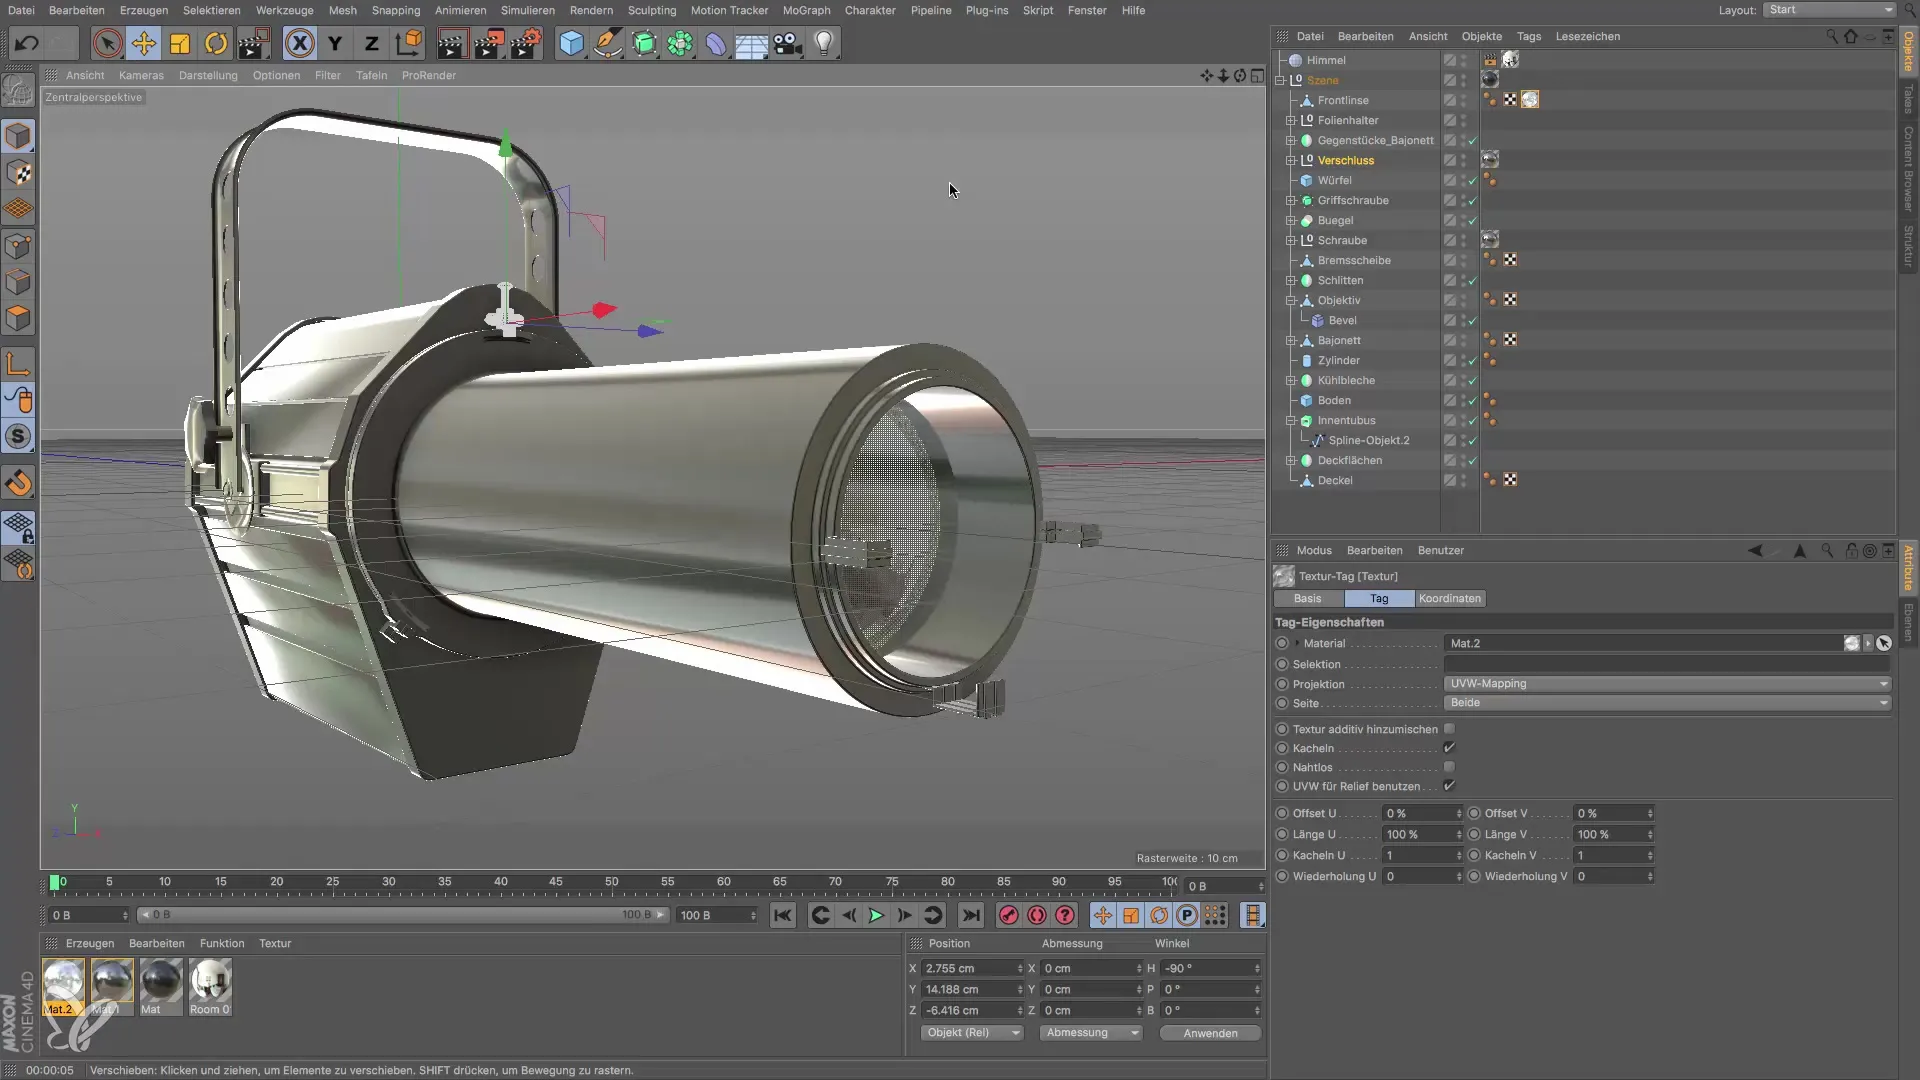Open the Subdivision Surface generator icon
The width and height of the screenshot is (1920, 1080).
coord(644,44)
